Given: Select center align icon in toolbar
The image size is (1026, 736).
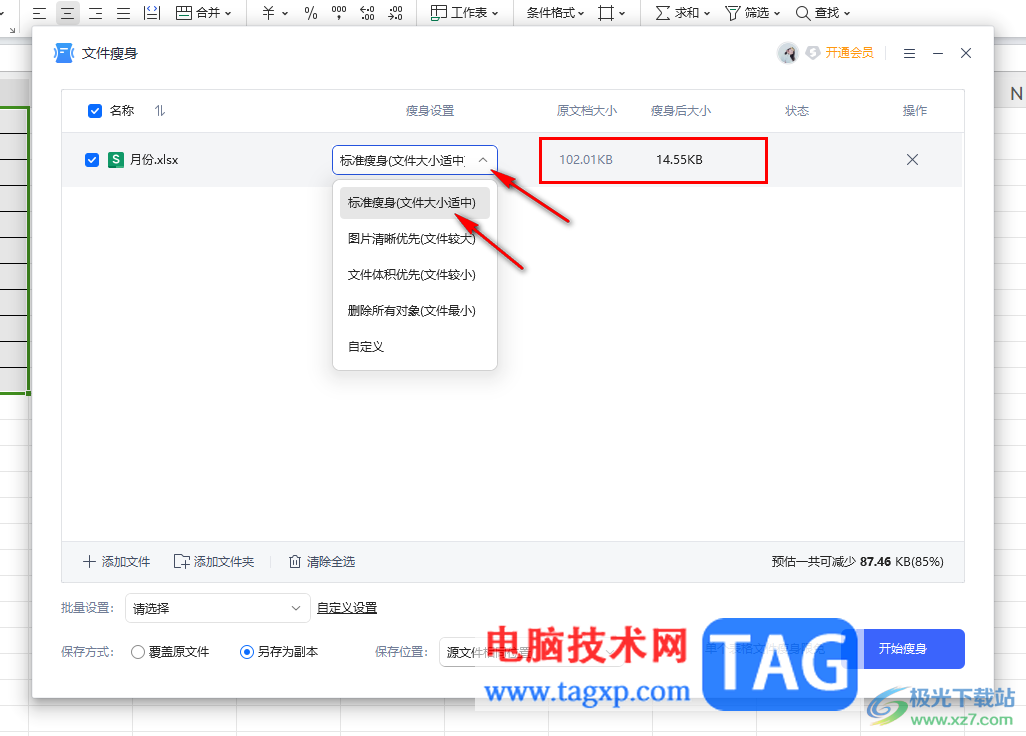Looking at the screenshot, I should pyautogui.click(x=67, y=13).
